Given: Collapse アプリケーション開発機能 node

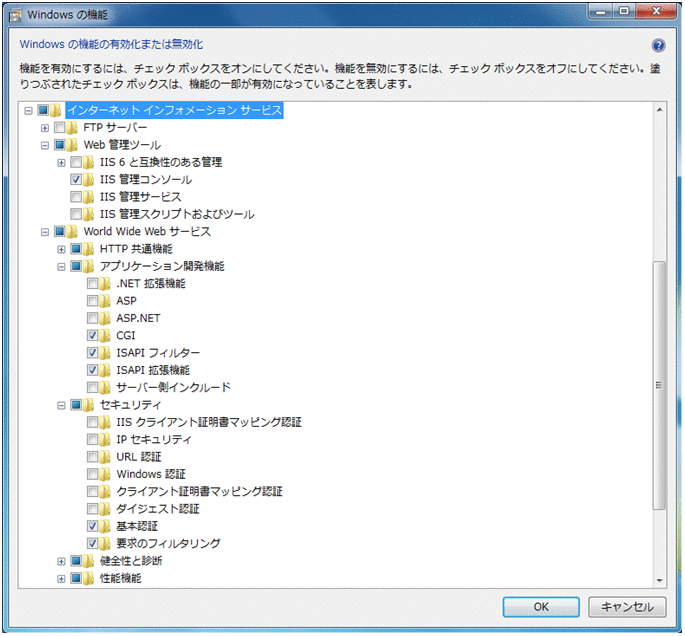Looking at the screenshot, I should pos(61,267).
